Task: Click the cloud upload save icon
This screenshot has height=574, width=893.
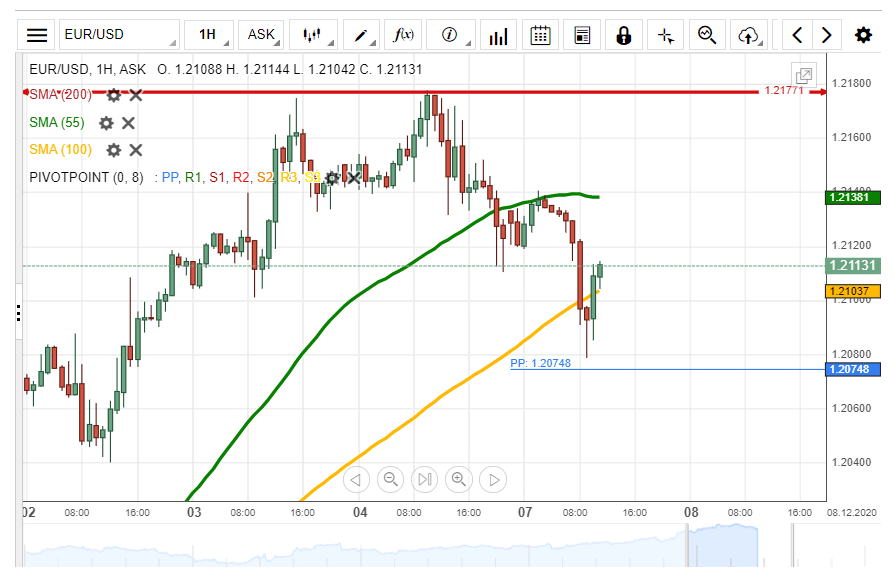Action: pyautogui.click(x=749, y=35)
